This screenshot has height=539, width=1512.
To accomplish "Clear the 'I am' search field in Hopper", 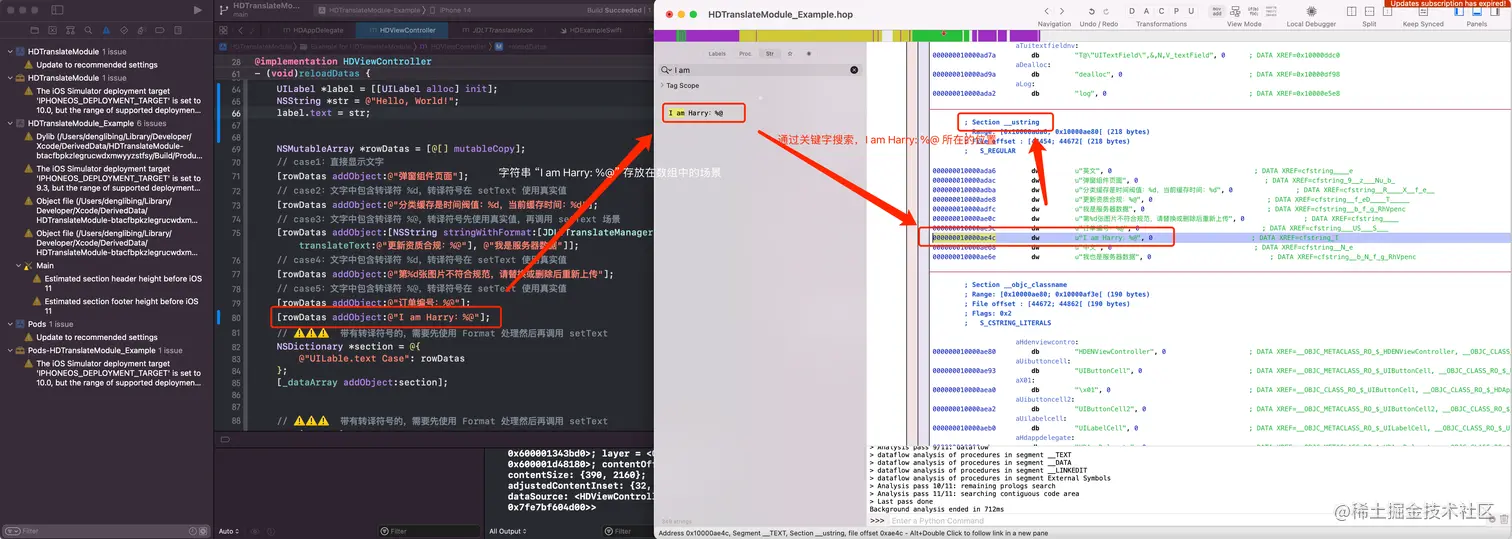I will (854, 70).
